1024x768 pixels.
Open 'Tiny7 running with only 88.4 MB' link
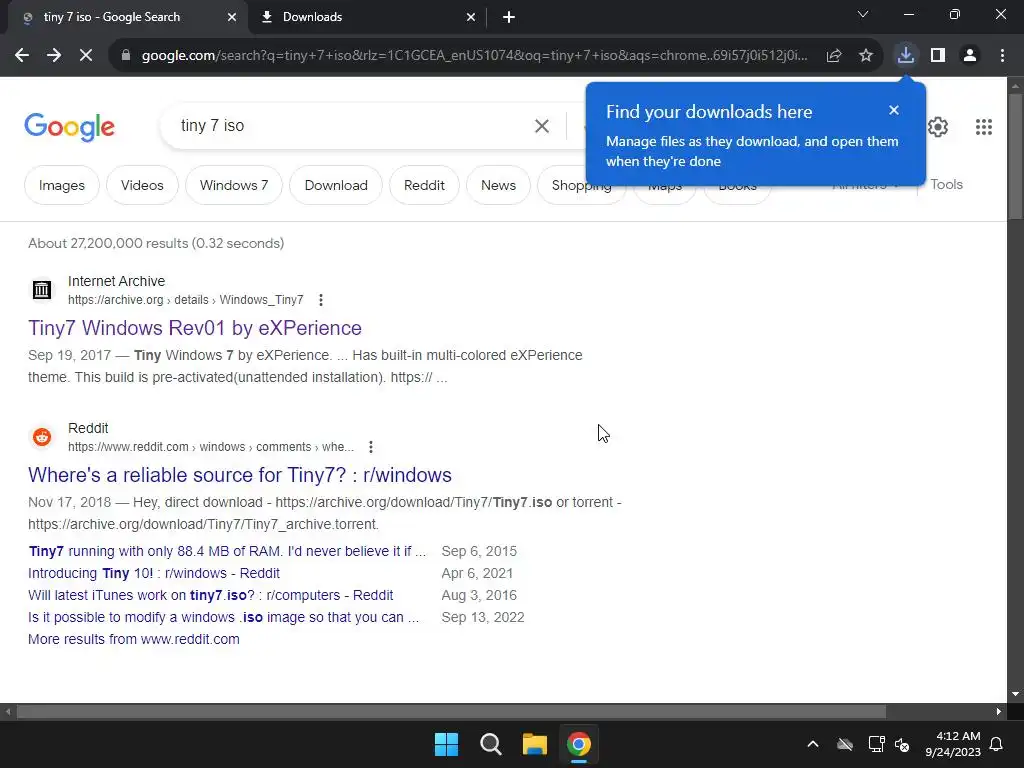pyautogui.click(x=227, y=551)
